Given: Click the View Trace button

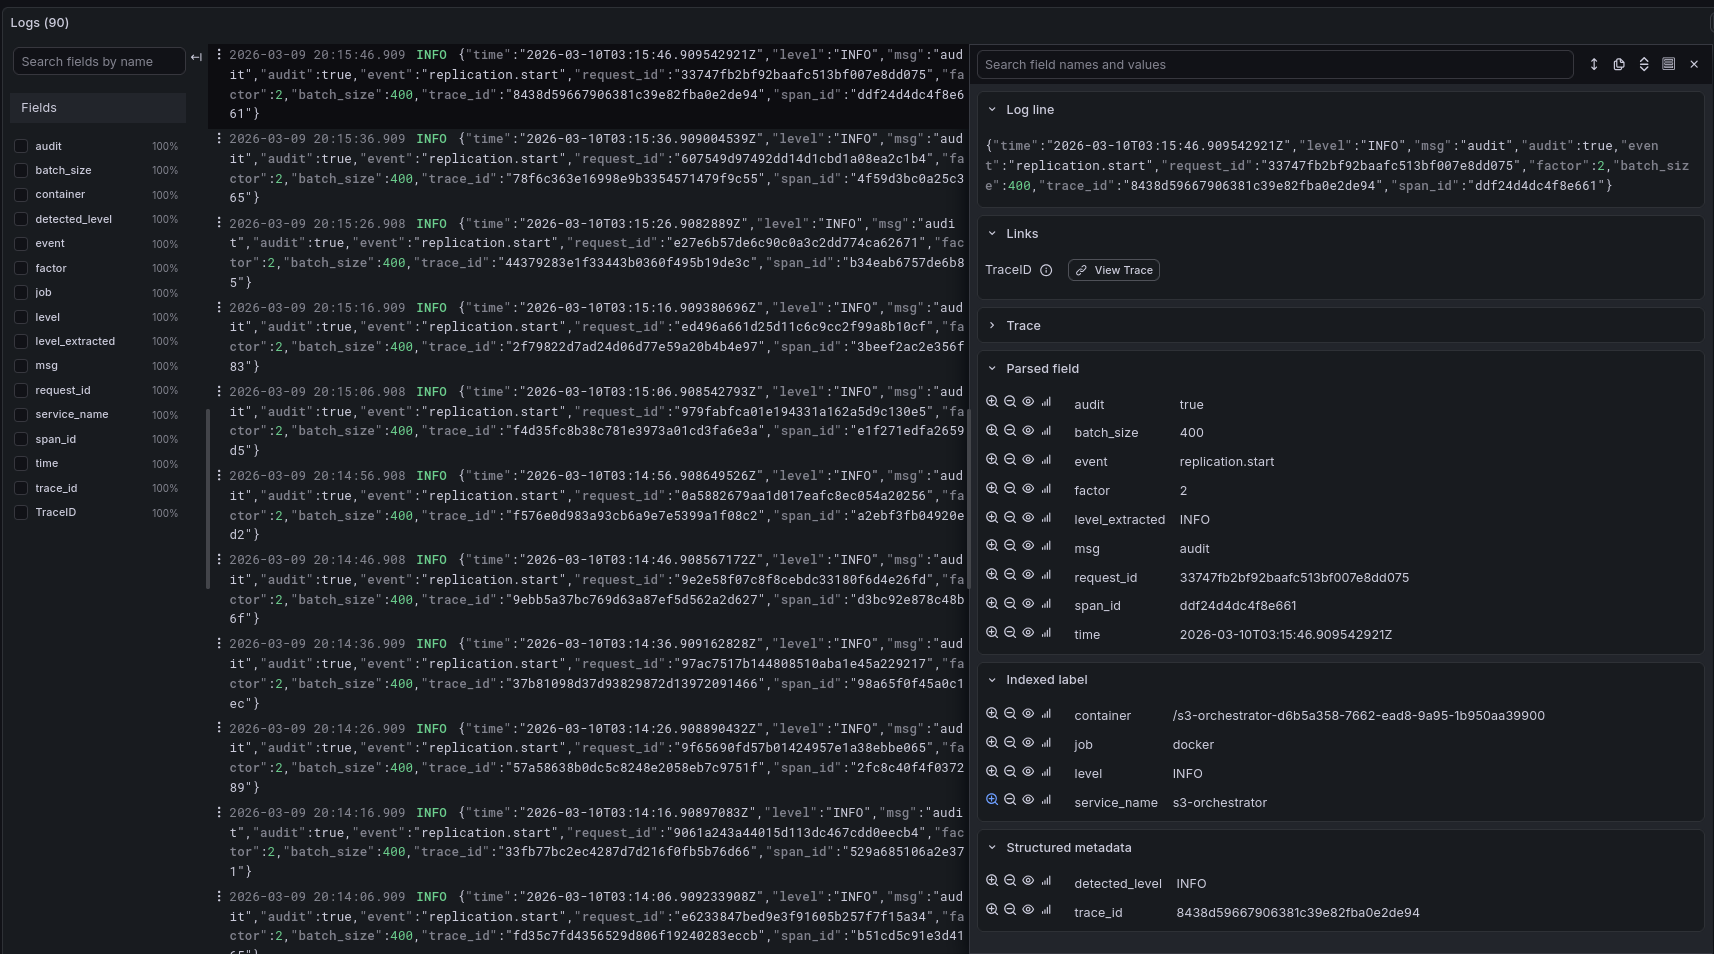Looking at the screenshot, I should 1114,270.
